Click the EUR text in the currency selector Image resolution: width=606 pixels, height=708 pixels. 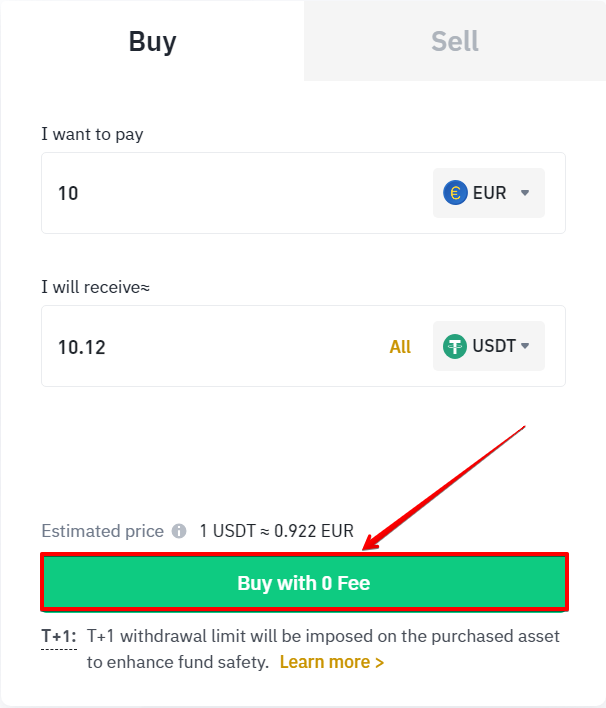click(x=489, y=193)
